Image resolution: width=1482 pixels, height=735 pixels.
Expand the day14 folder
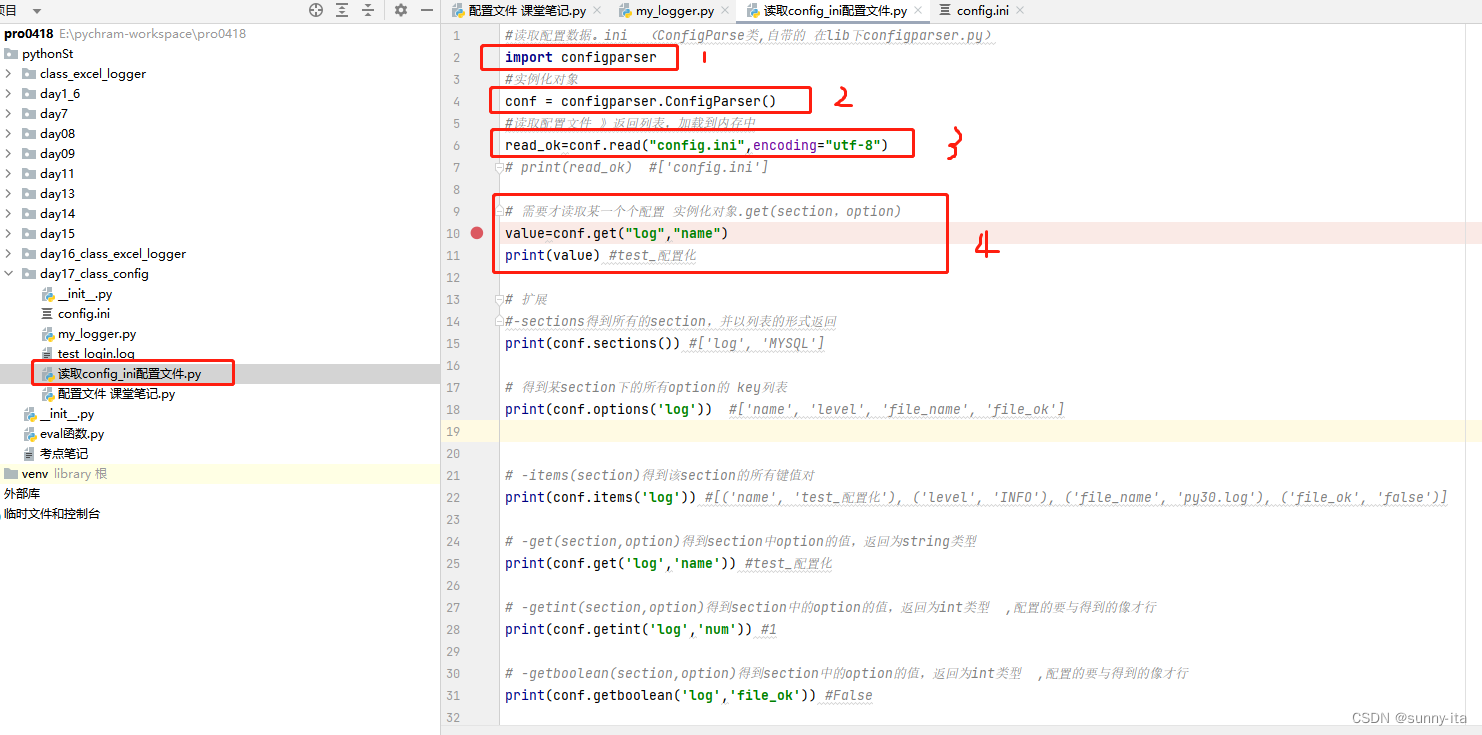(x=9, y=214)
